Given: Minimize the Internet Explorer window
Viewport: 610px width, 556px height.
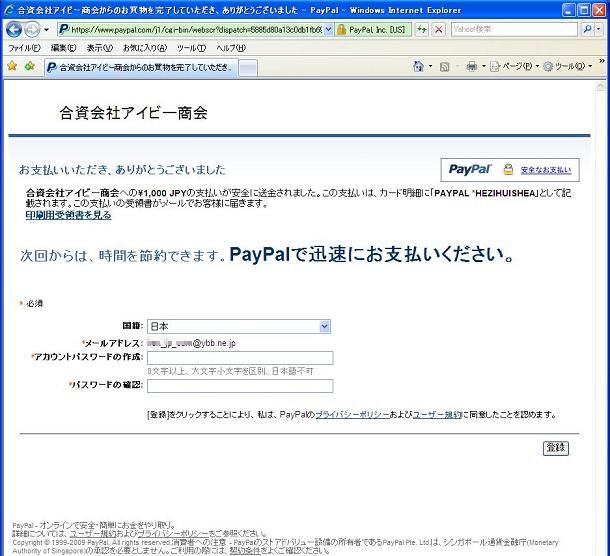Looking at the screenshot, I should [x=569, y=10].
